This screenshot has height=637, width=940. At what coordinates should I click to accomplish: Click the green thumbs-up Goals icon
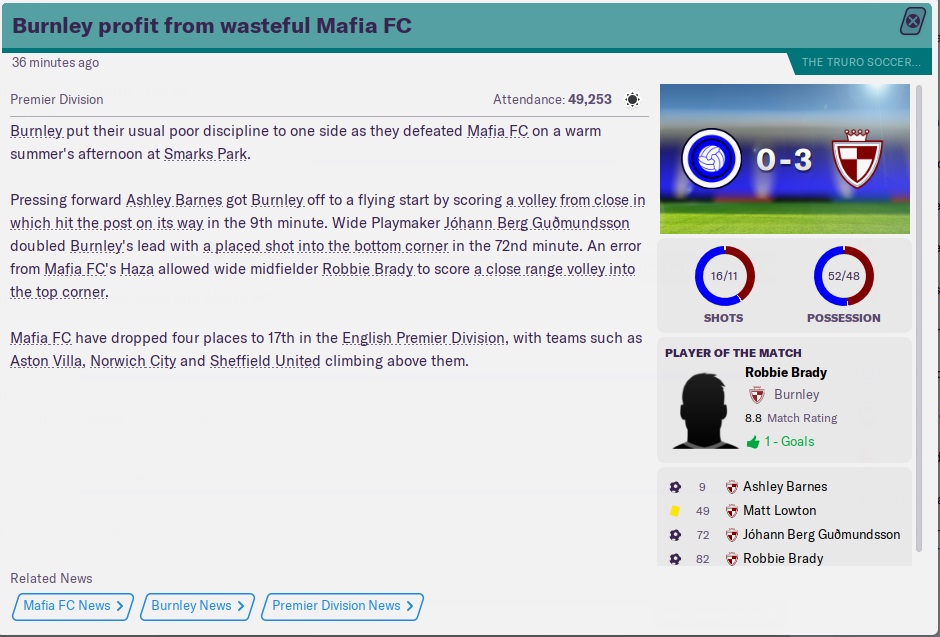click(753, 442)
